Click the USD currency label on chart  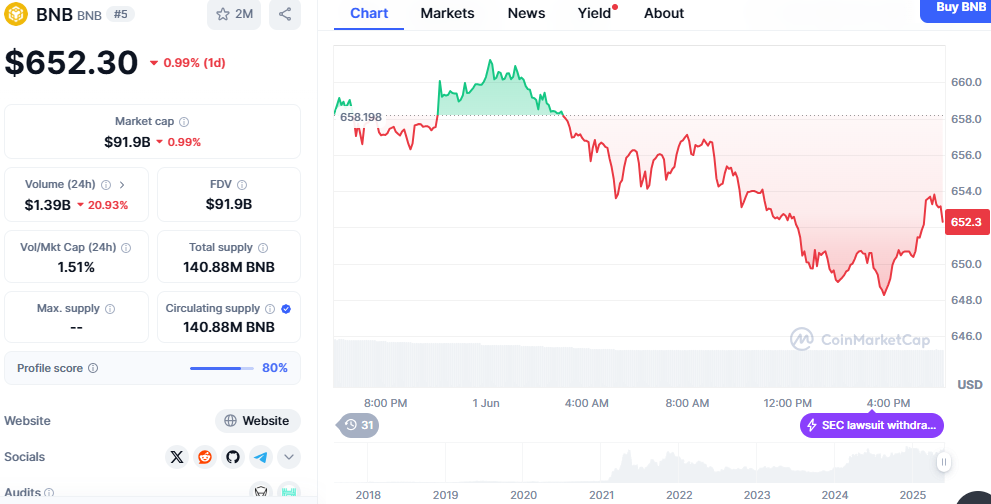click(x=970, y=384)
